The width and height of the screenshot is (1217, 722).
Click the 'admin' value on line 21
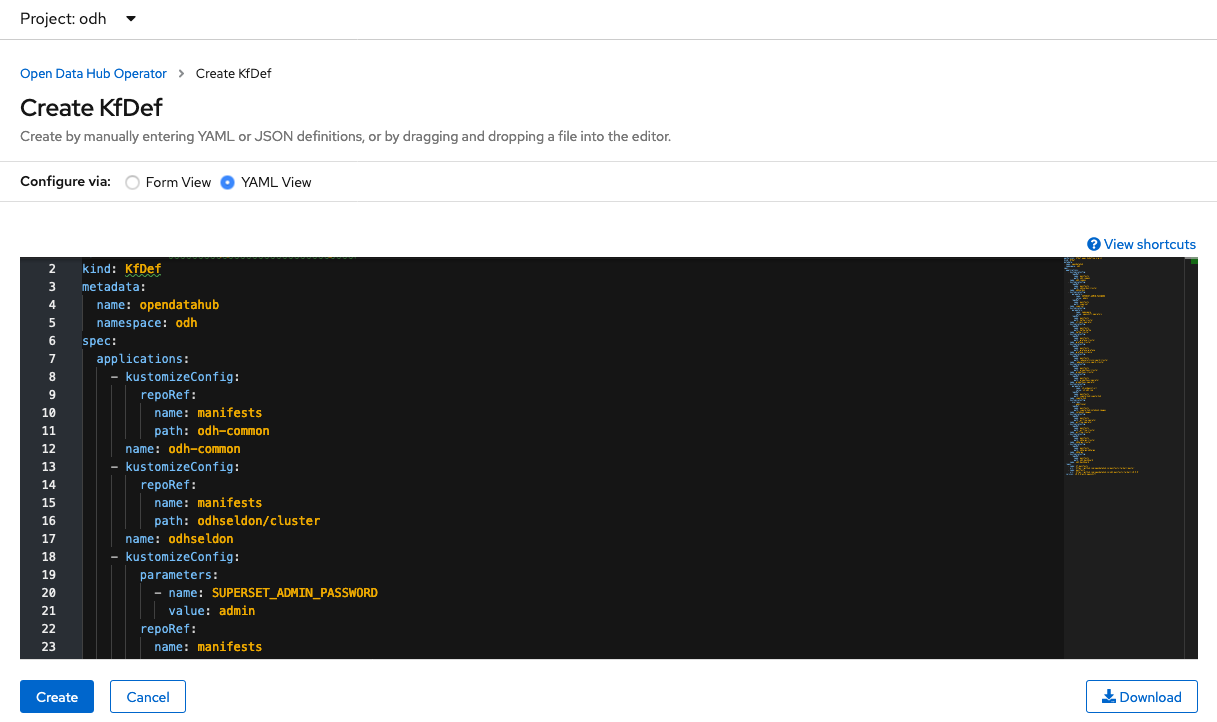pos(237,611)
